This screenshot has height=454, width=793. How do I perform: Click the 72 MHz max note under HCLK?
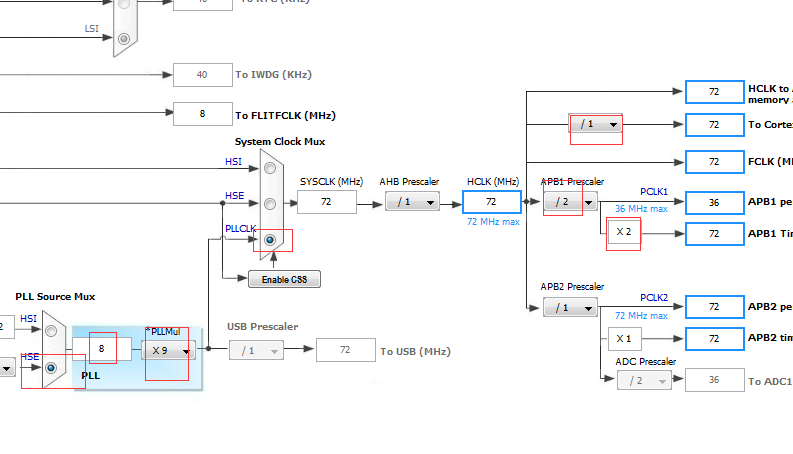point(493,222)
